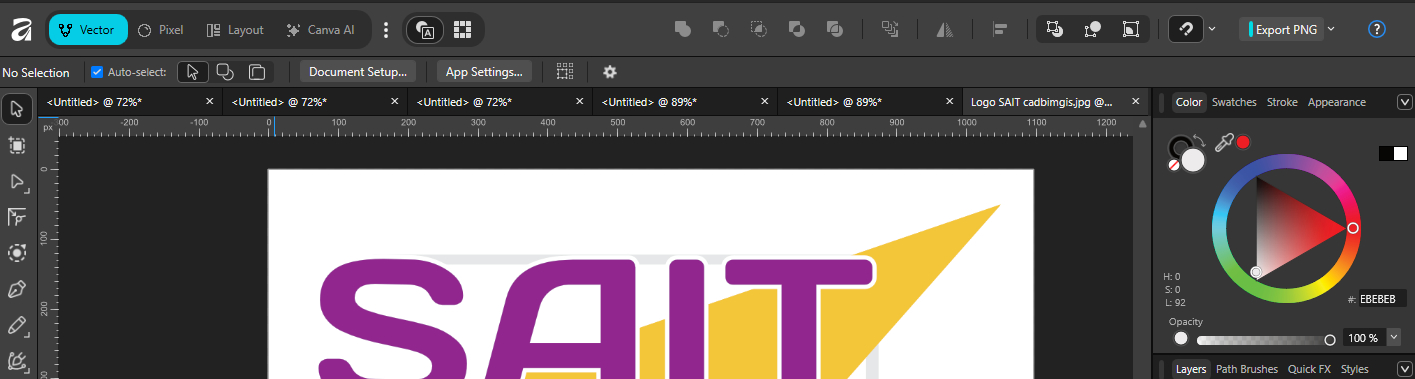Open the snapping options dropdown arrow
The image size is (1415, 379).
click(1213, 30)
